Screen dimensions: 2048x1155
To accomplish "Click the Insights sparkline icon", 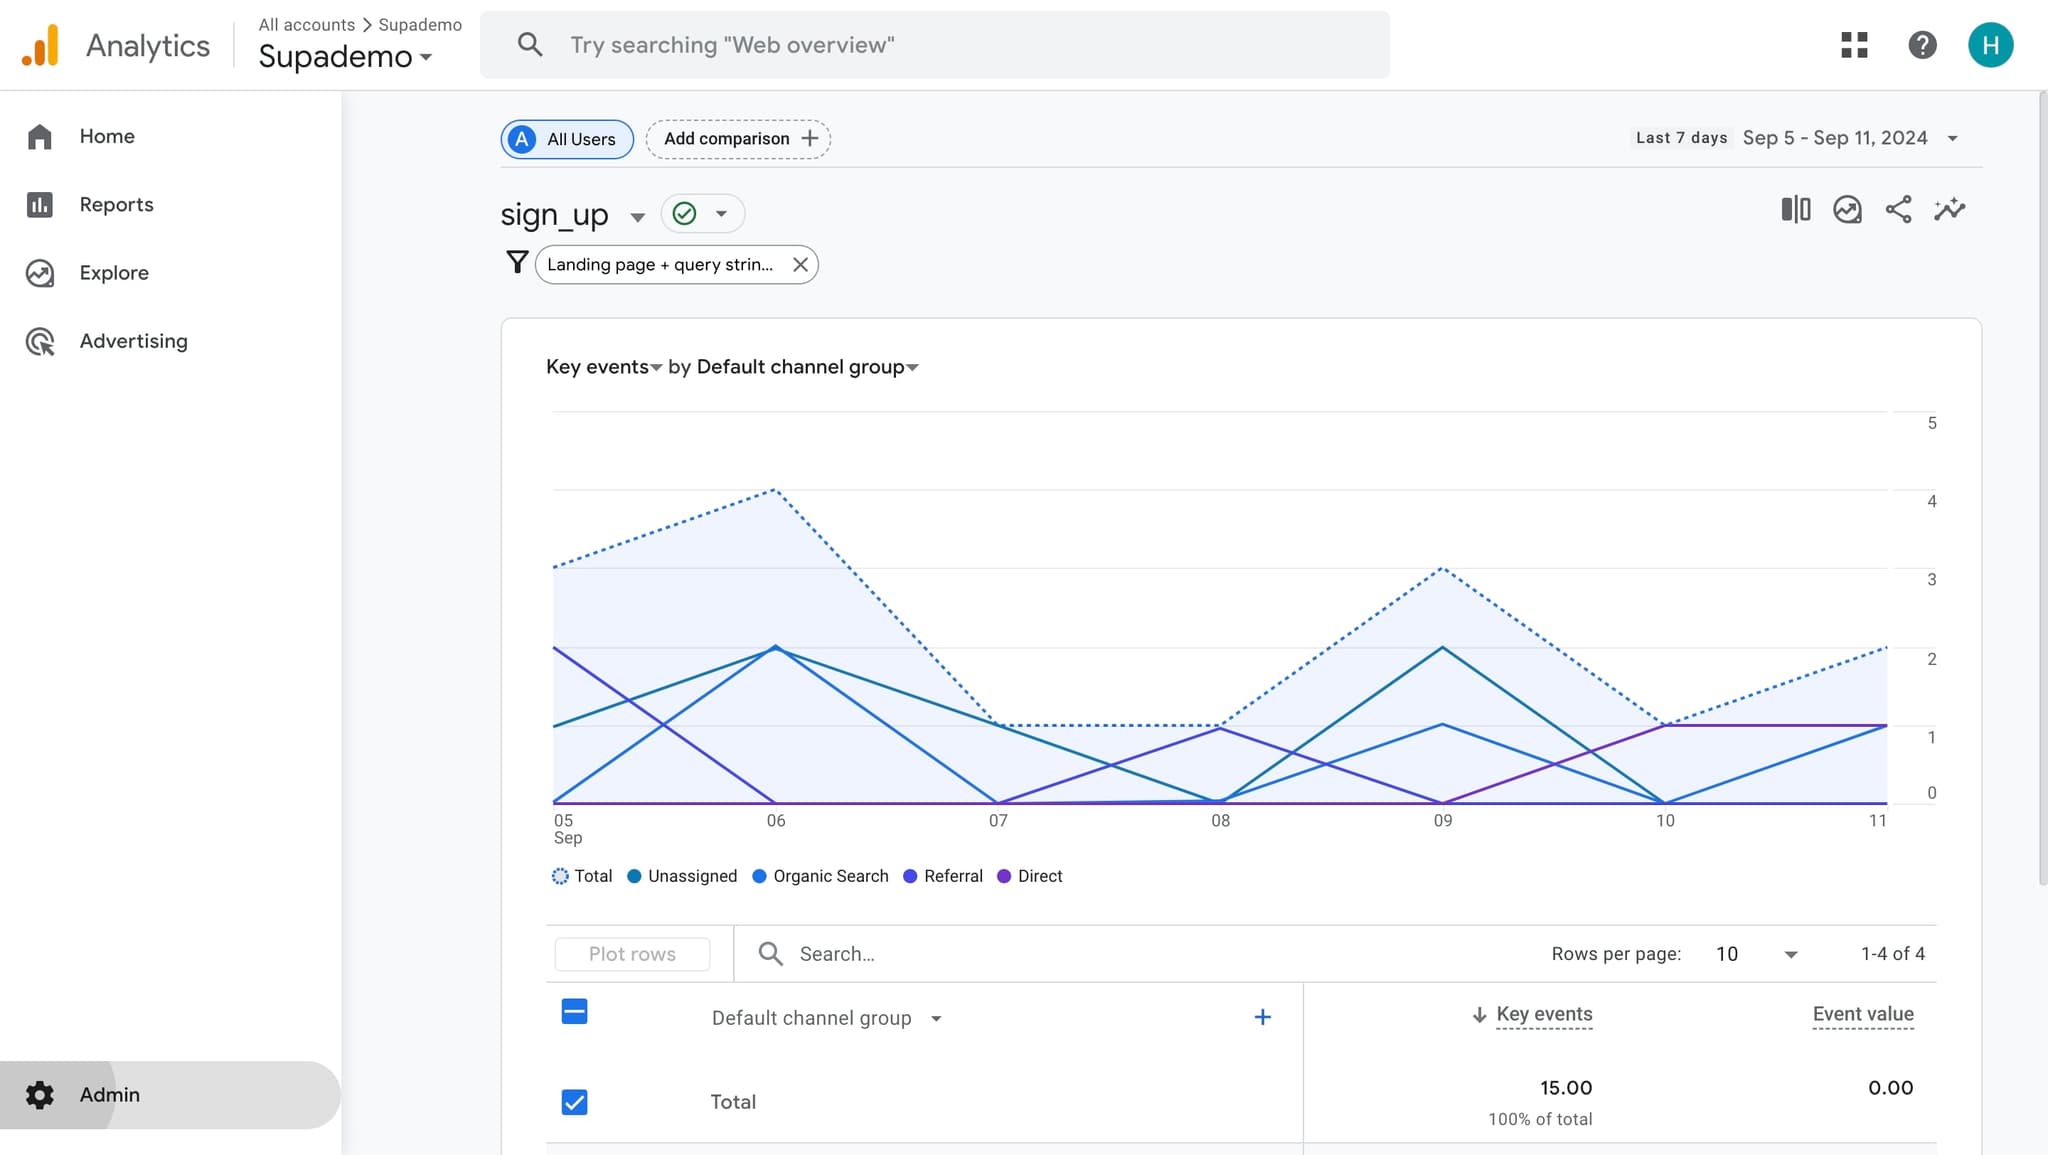I will (1949, 209).
